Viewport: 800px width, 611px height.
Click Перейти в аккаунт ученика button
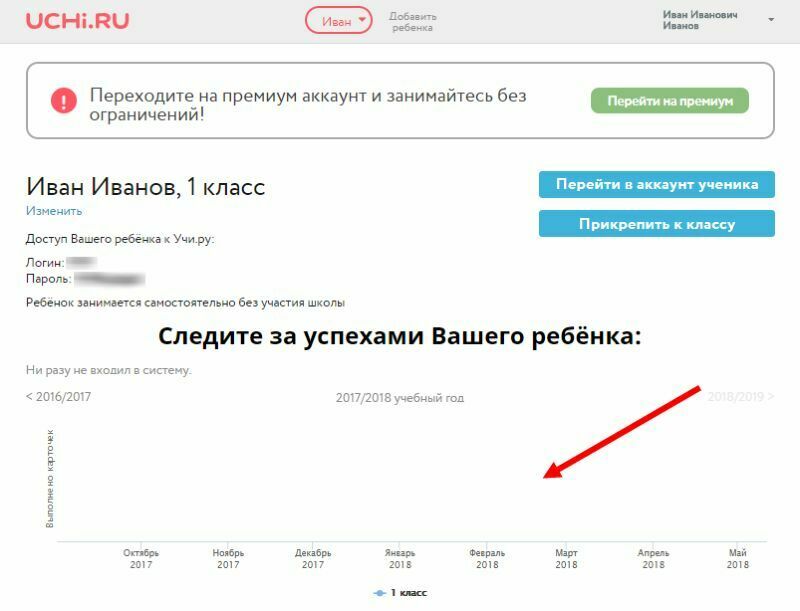coord(656,184)
